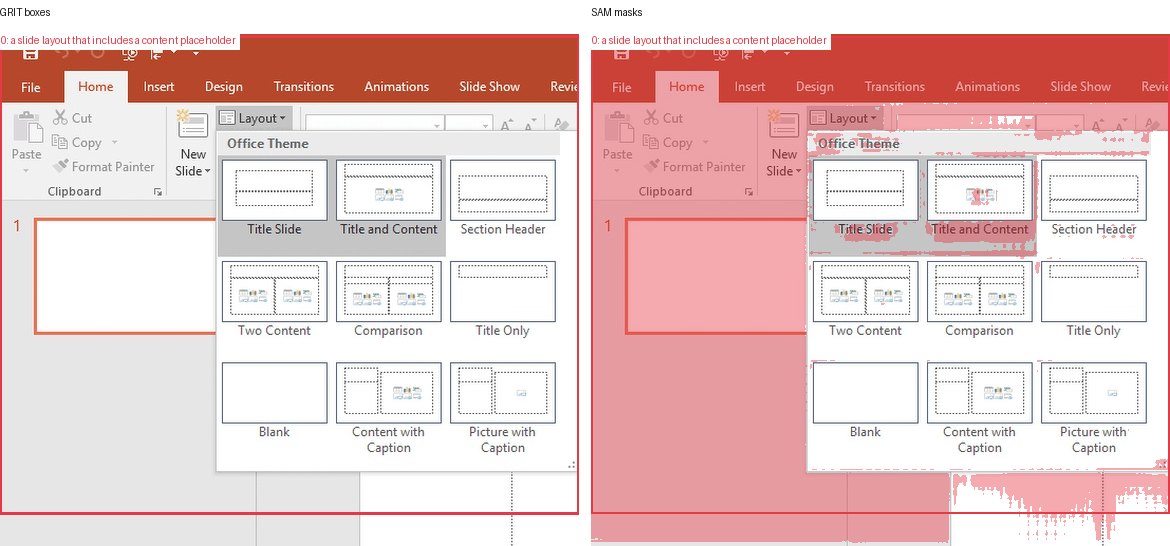The height and width of the screenshot is (546, 1170).
Task: Click Copy in right SAM masks screenshot
Action: (x=667, y=142)
